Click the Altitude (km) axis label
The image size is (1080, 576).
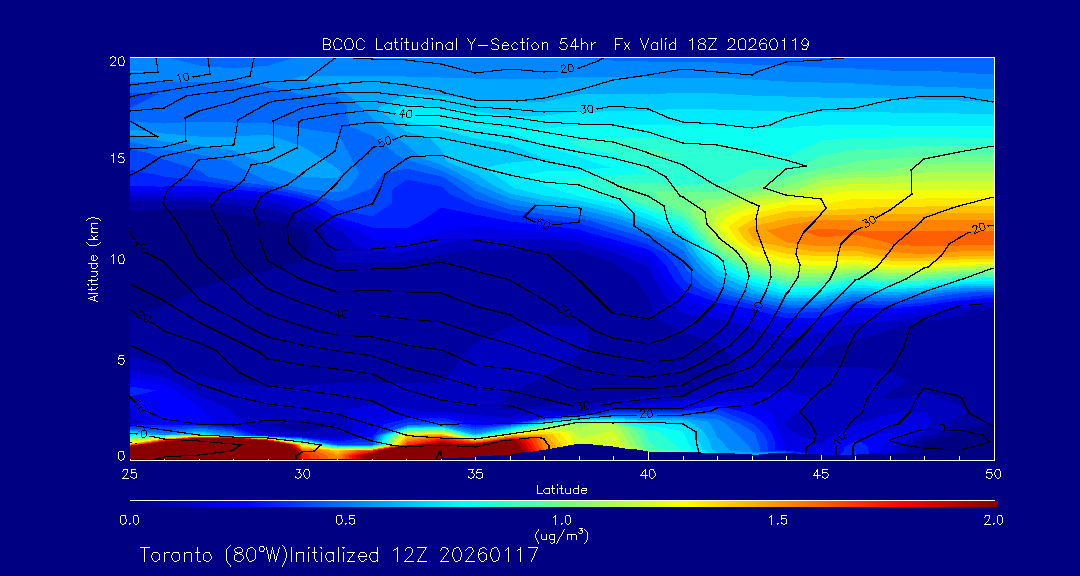94,258
